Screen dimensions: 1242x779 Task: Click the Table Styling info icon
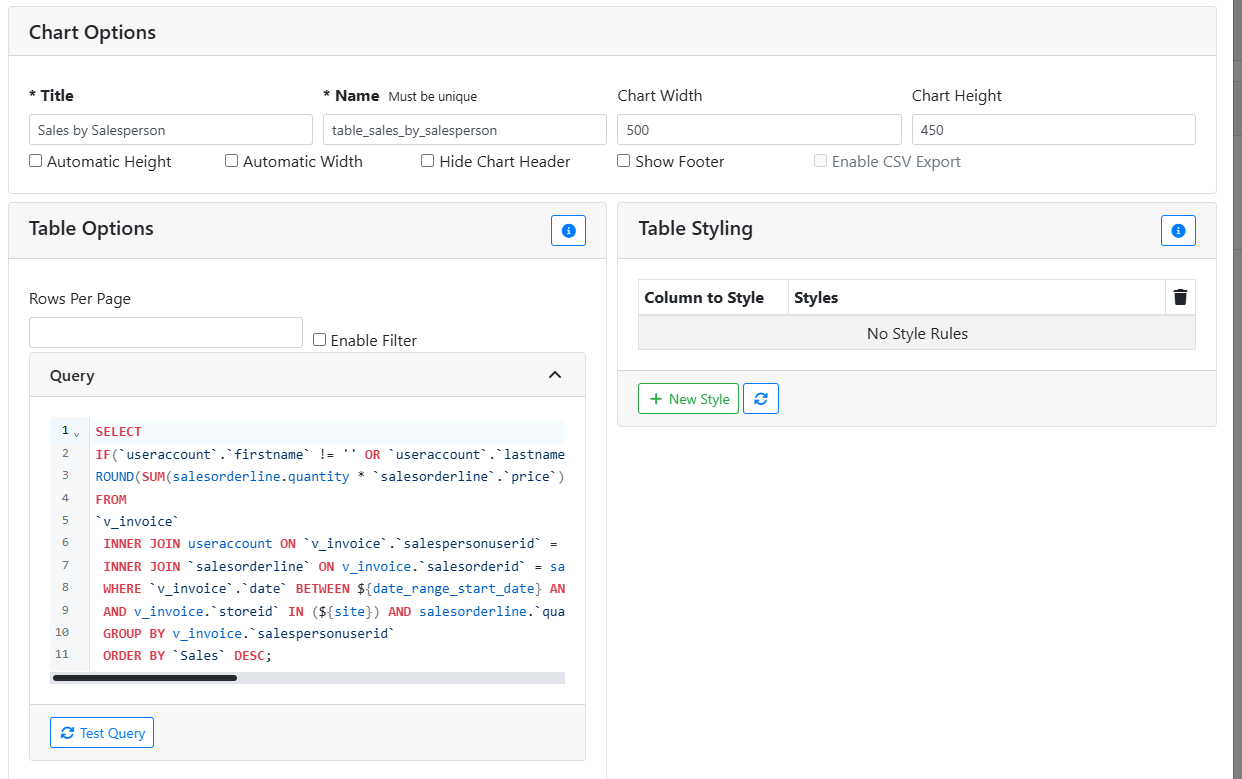(x=1177, y=231)
